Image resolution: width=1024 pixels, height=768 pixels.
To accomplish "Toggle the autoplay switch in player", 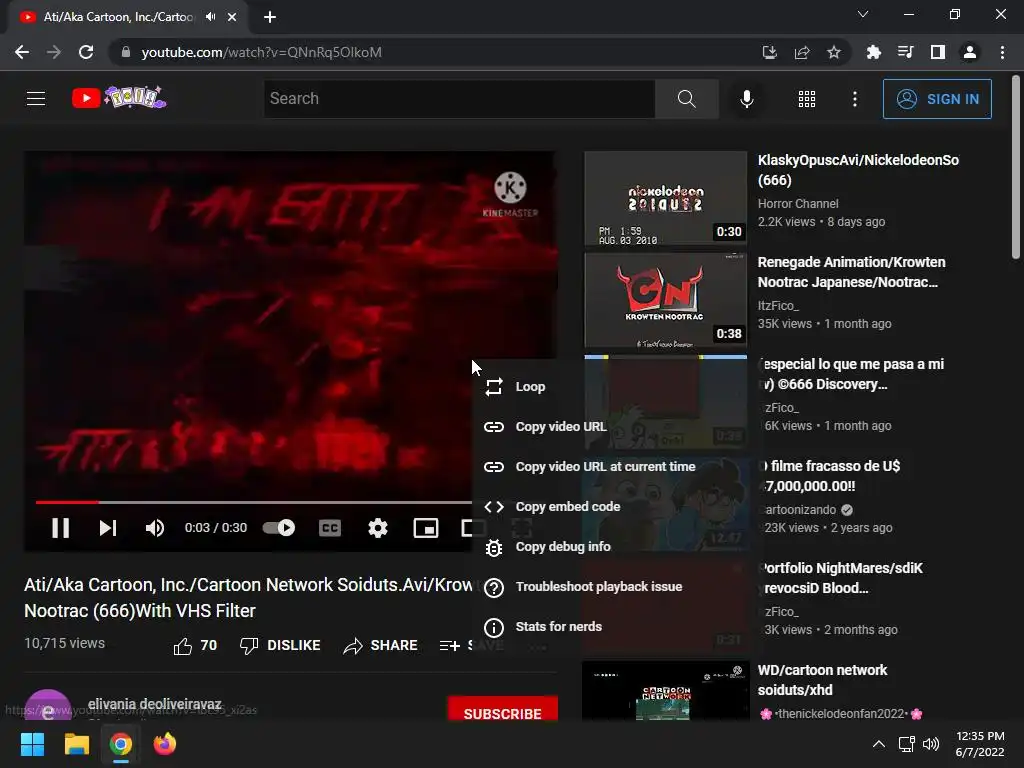I will click(279, 528).
